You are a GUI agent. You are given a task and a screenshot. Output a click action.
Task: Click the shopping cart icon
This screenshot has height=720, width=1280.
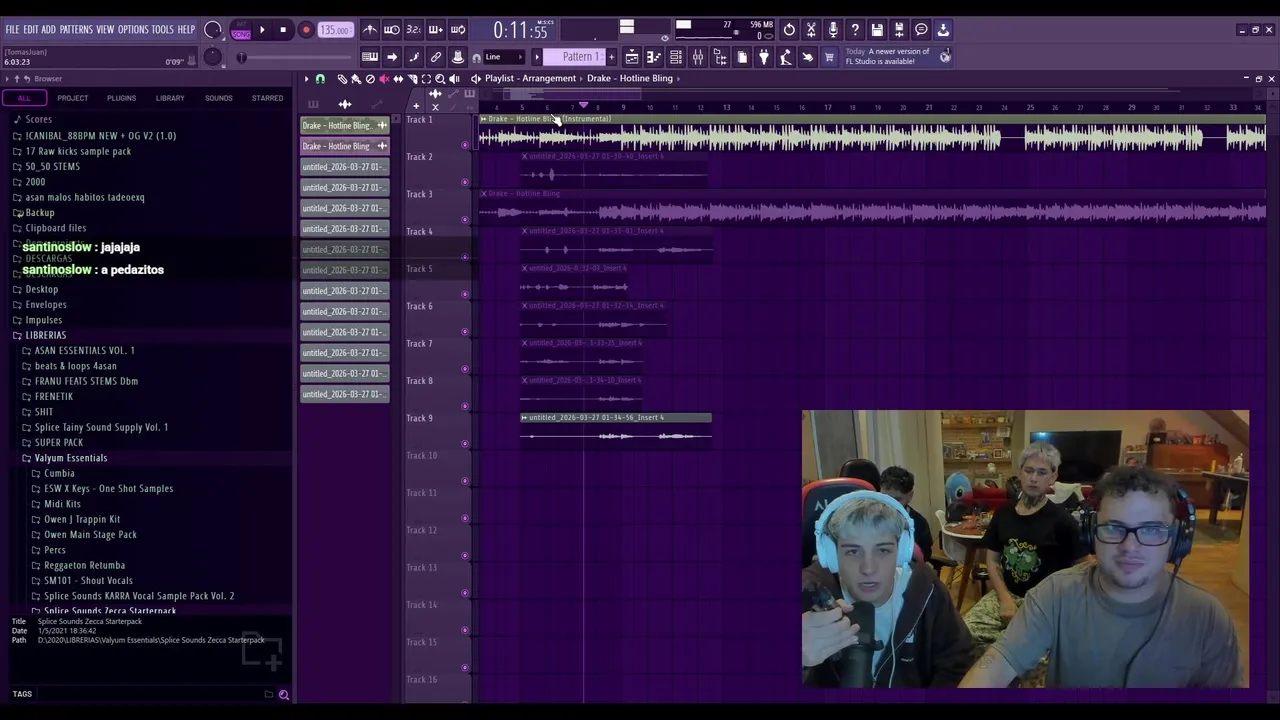[x=829, y=57]
